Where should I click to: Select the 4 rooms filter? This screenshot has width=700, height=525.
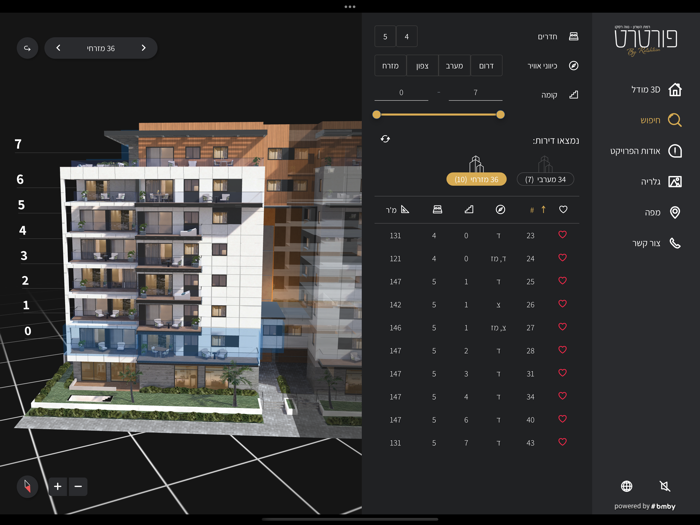(x=407, y=36)
